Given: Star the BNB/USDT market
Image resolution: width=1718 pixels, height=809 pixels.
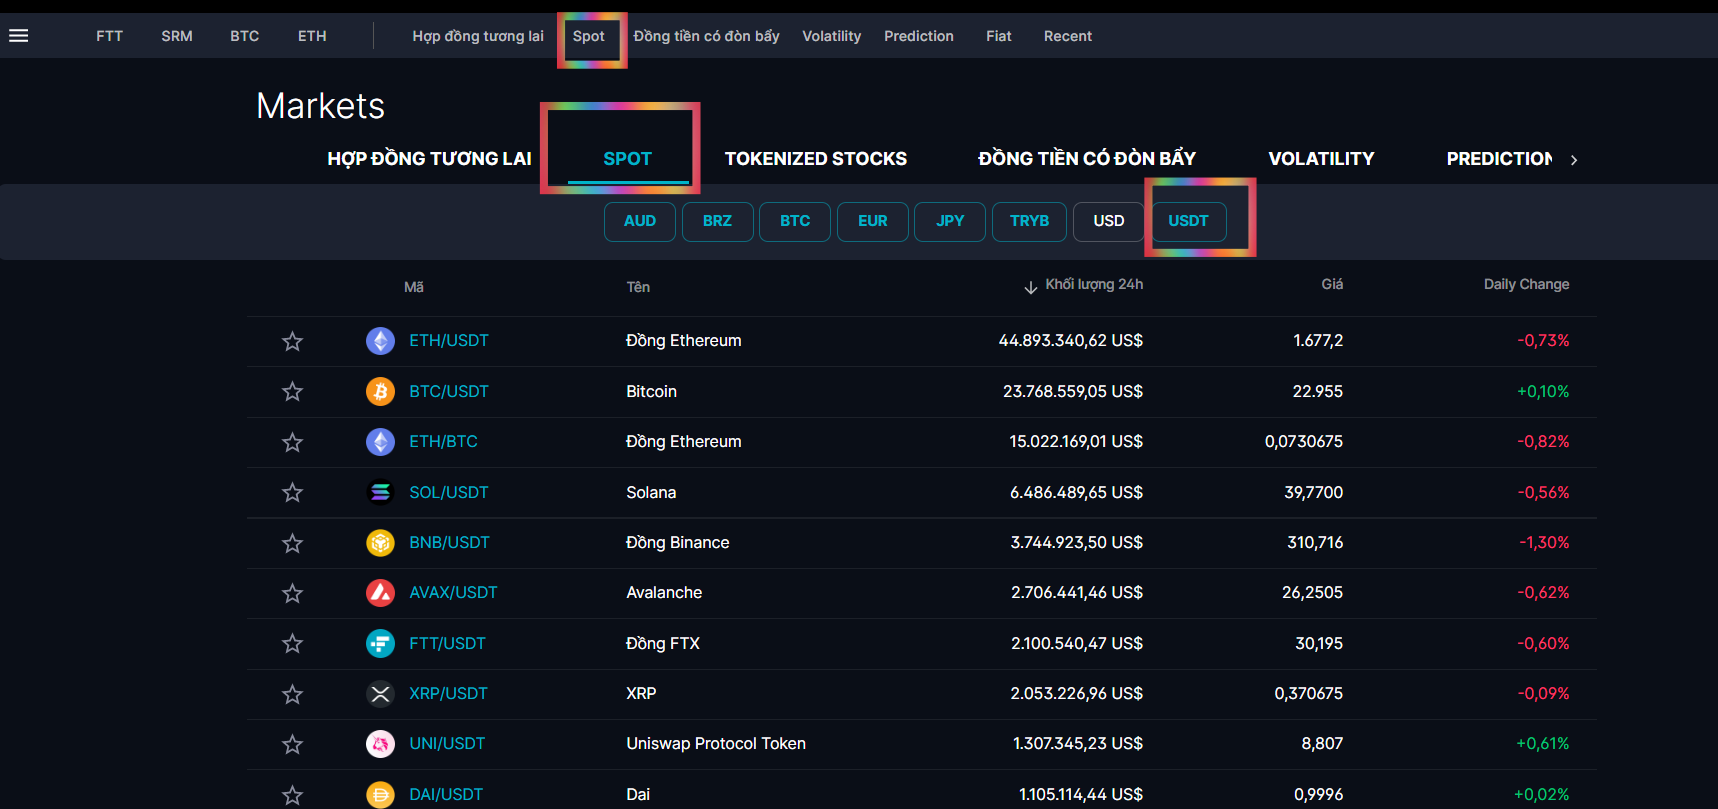Looking at the screenshot, I should tap(292, 543).
